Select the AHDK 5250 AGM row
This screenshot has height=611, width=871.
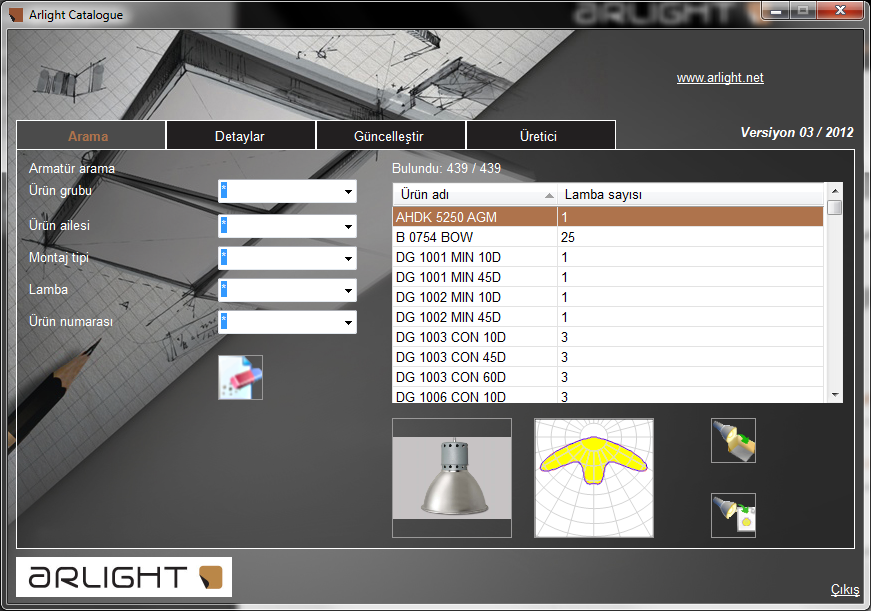[x=608, y=217]
